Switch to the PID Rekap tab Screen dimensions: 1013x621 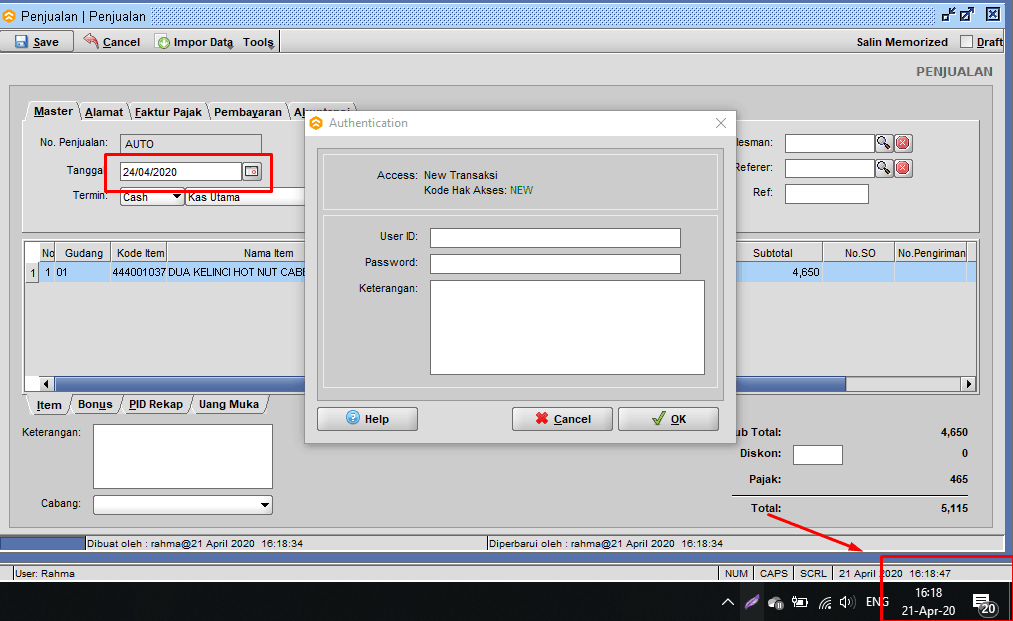pyautogui.click(x=155, y=405)
